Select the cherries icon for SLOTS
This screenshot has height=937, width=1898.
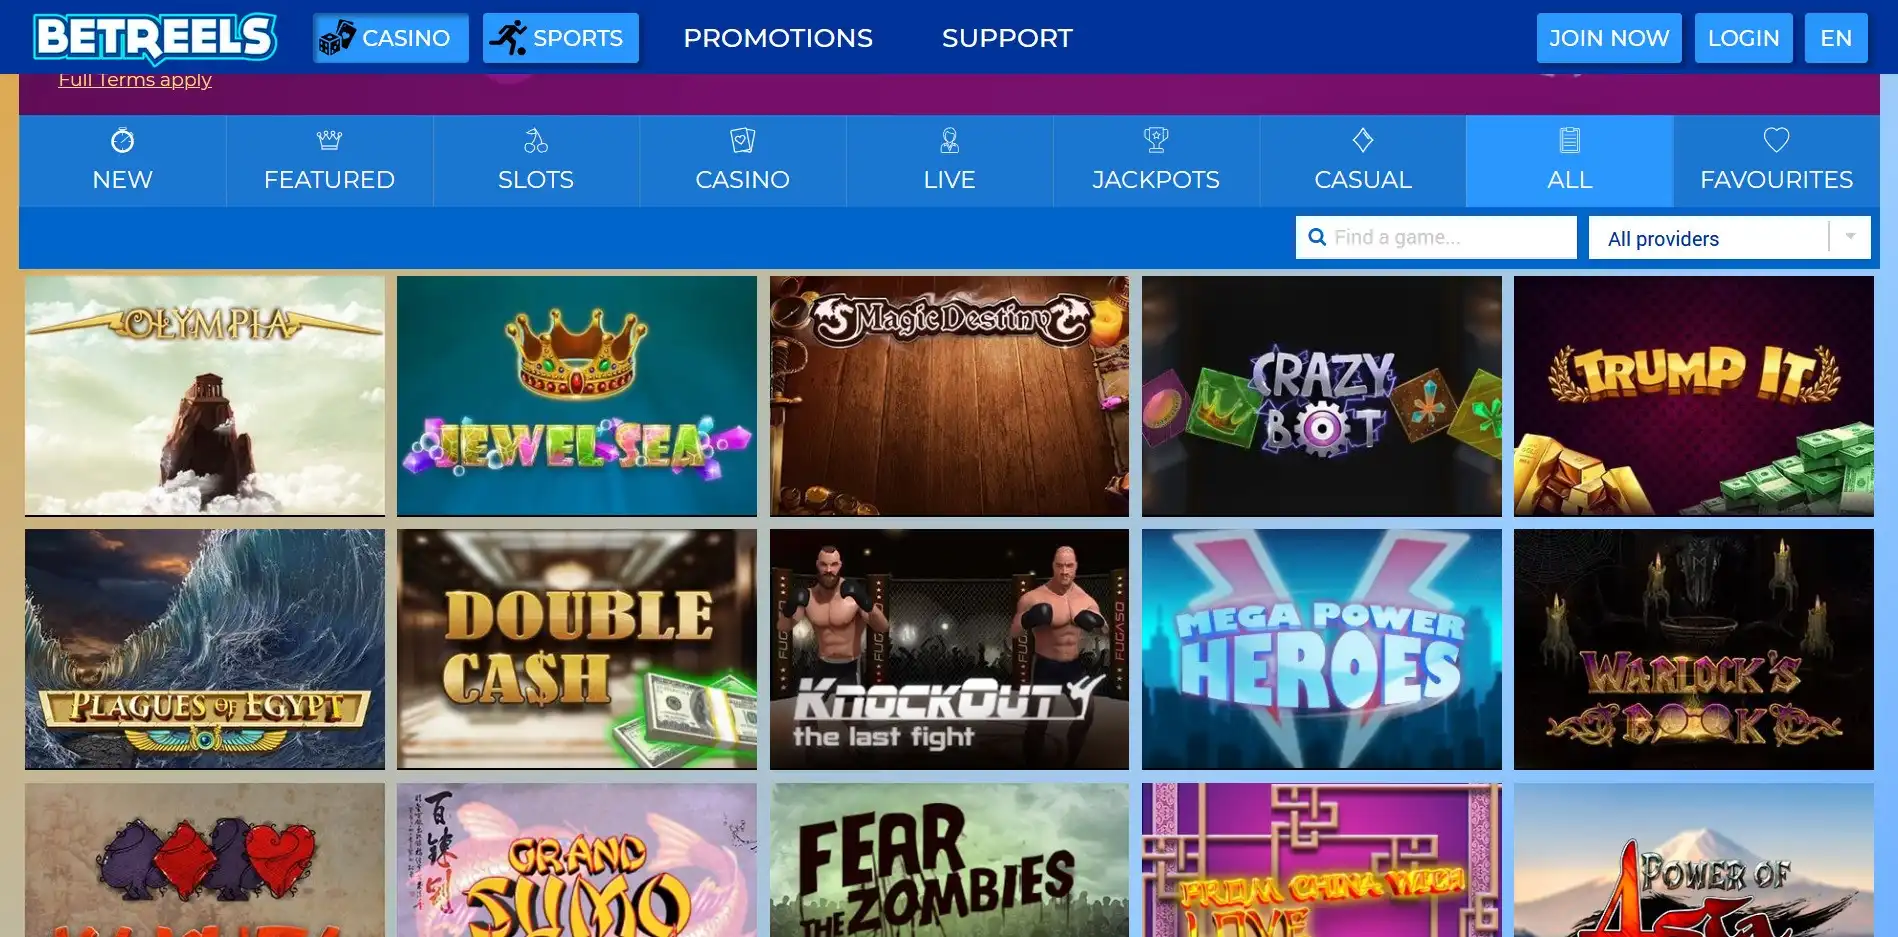[536, 140]
